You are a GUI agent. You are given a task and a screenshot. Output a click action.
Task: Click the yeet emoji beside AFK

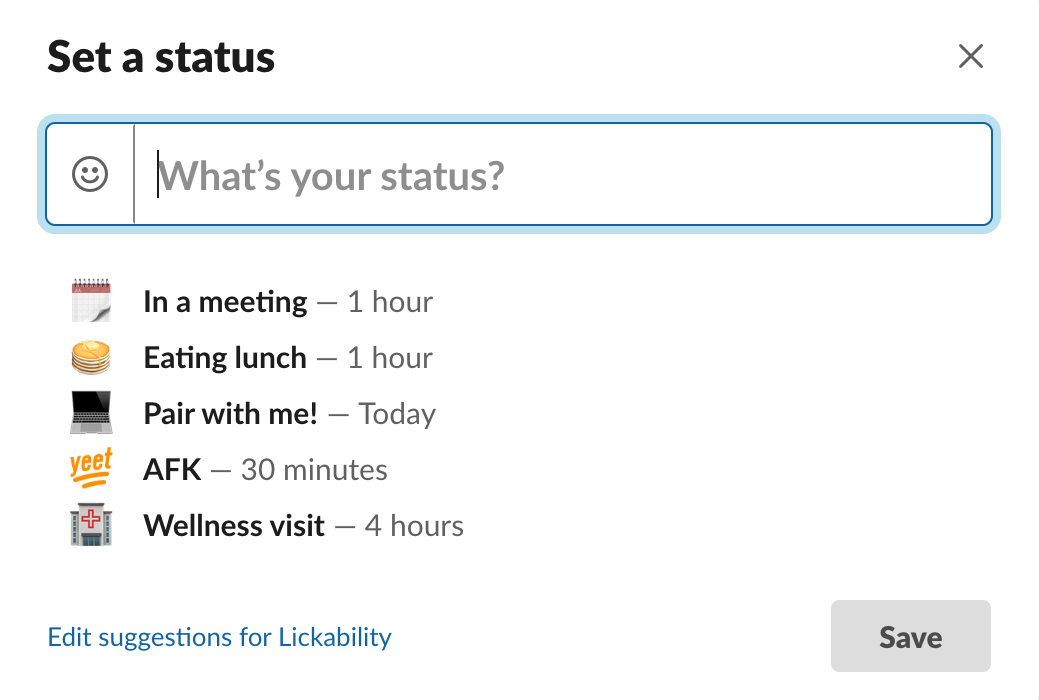click(91, 468)
